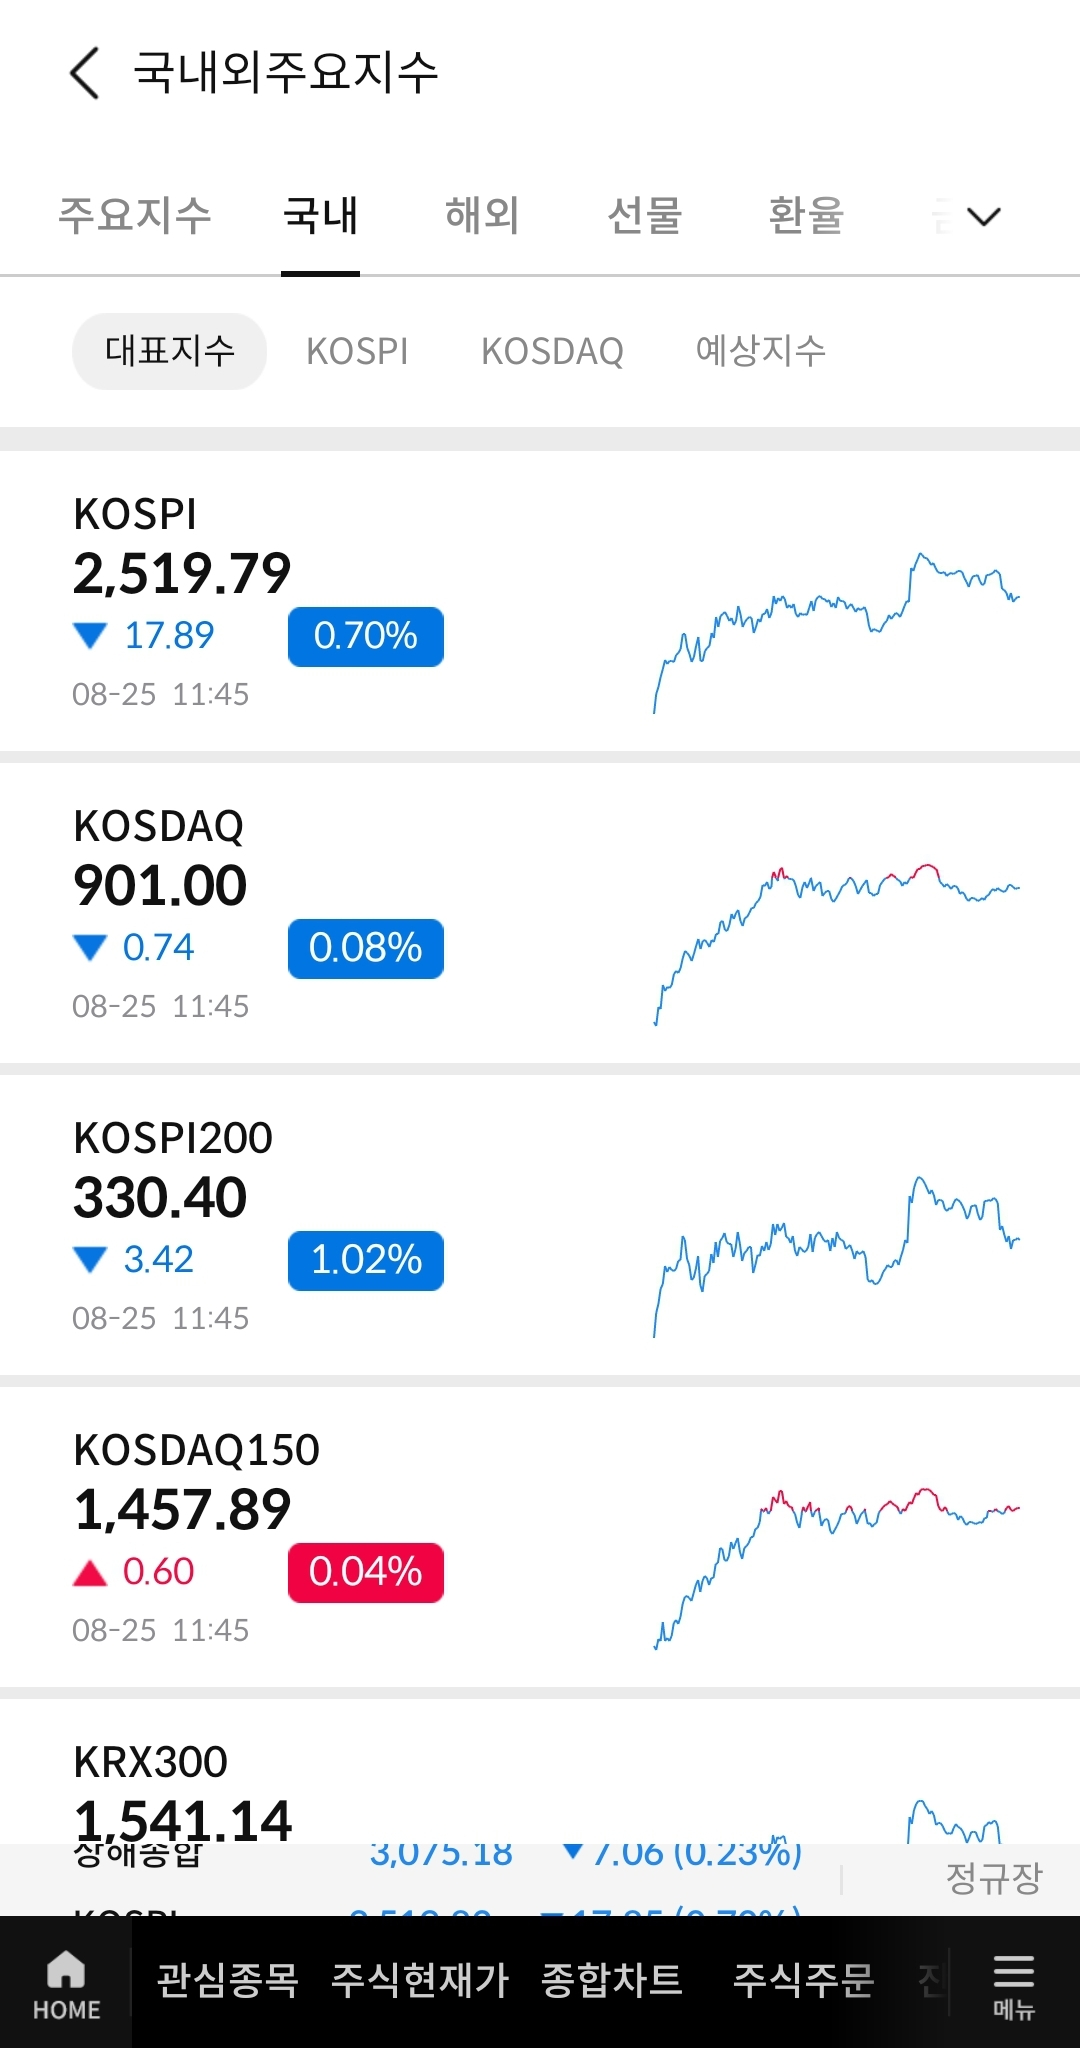Tap the KOSDAQ150 red 0.04% badge
This screenshot has height=2048, width=1080.
[x=366, y=1572]
